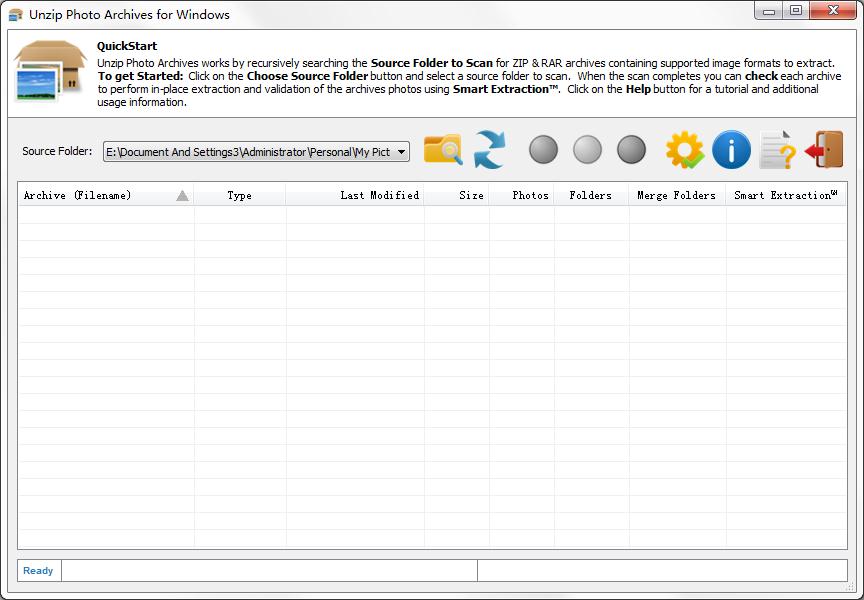Screen dimensions: 864x600
Task: Click the Smart Extraction column header
Action: (785, 196)
